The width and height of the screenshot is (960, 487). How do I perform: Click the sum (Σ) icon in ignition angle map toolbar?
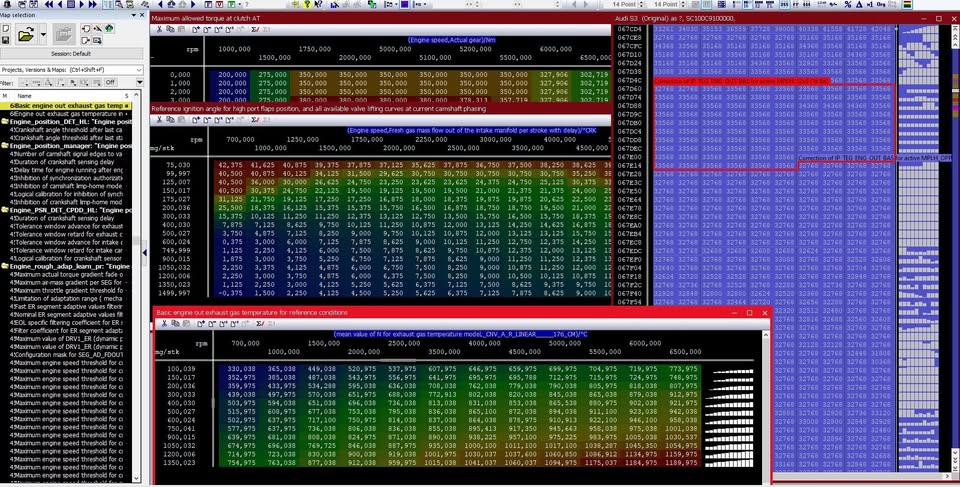(253, 119)
